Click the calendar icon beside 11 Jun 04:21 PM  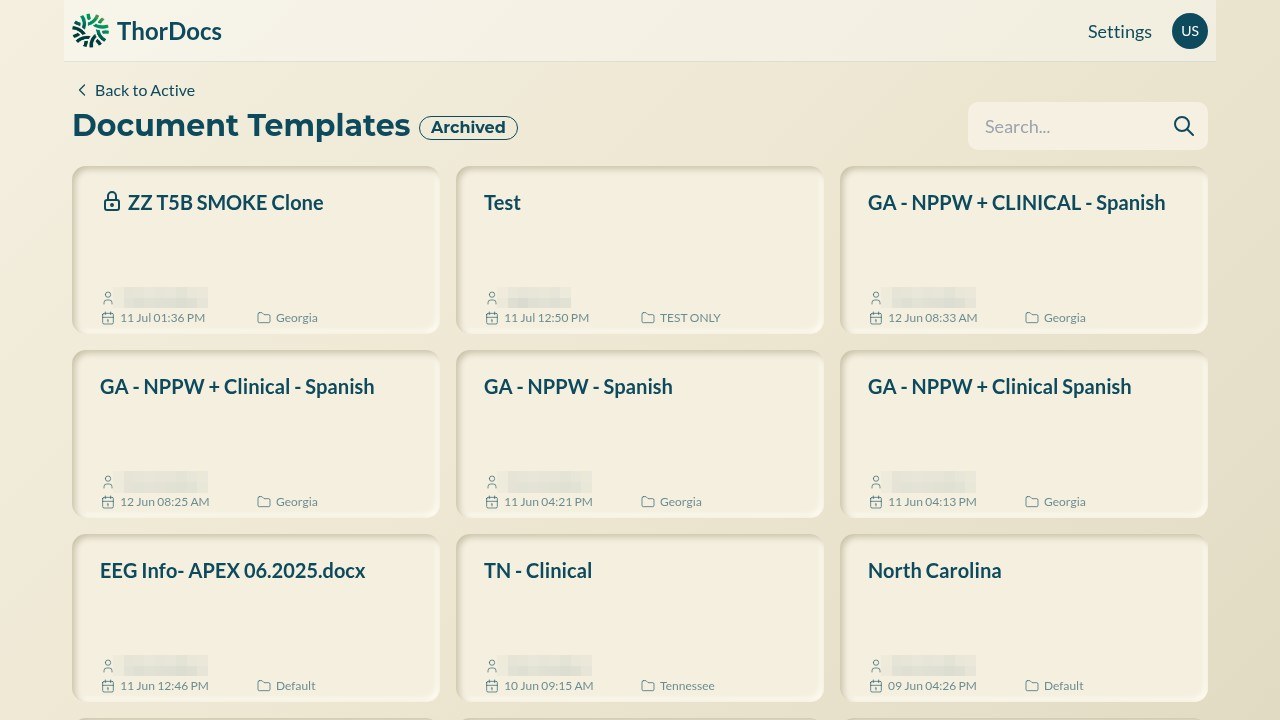(x=492, y=502)
